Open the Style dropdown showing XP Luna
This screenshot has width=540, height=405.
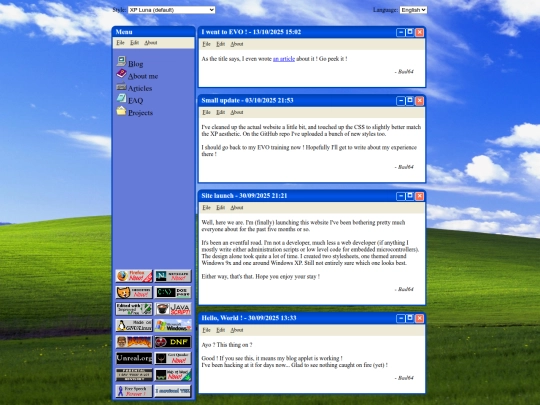[x=172, y=10]
